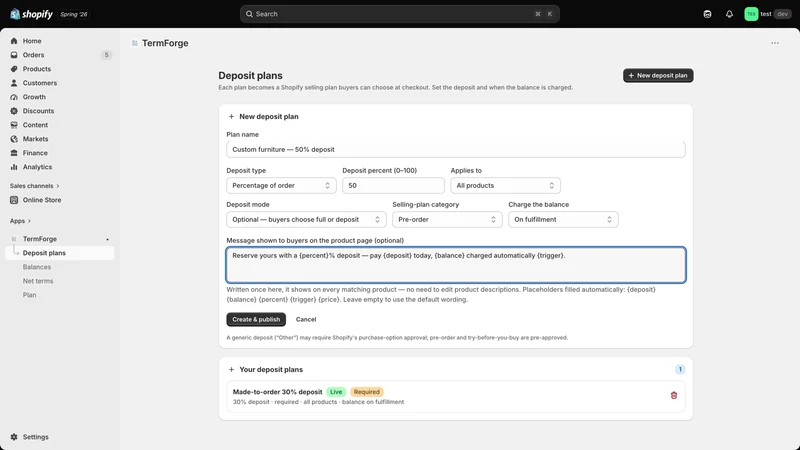
Task: Click the Customers person icon
Action: 14,83
